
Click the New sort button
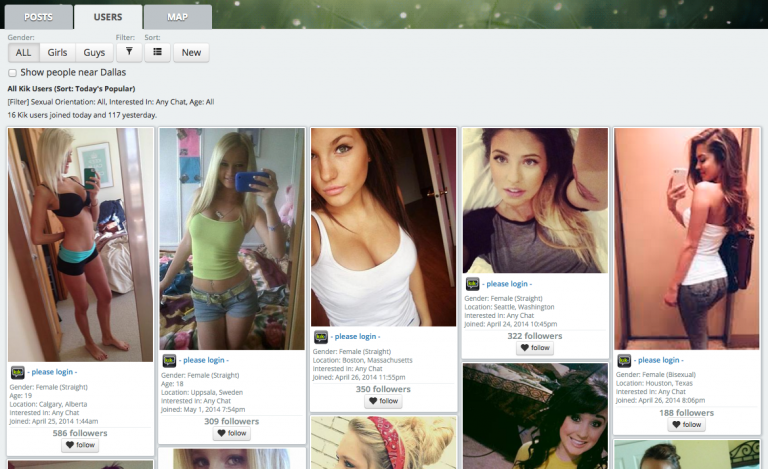191,53
